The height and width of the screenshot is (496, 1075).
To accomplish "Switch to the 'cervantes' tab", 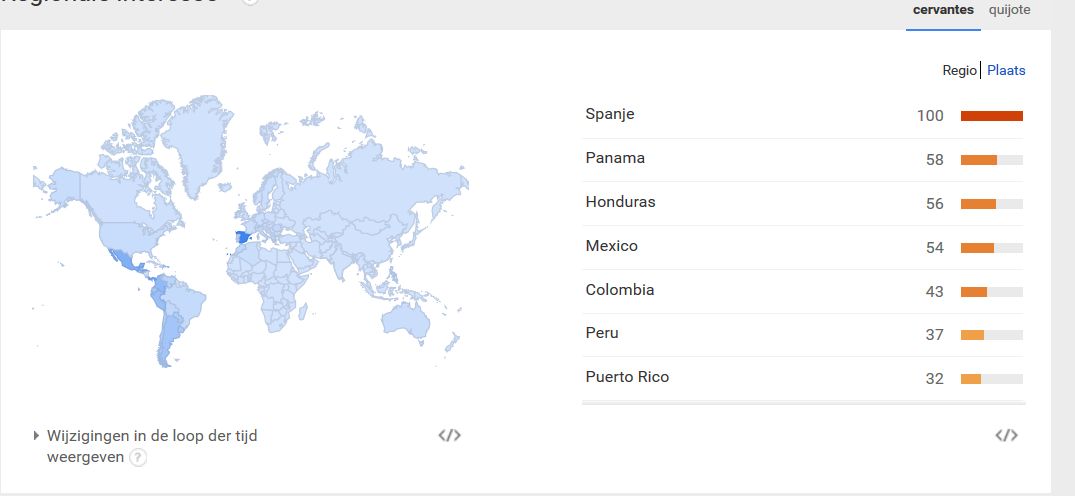I will (943, 10).
